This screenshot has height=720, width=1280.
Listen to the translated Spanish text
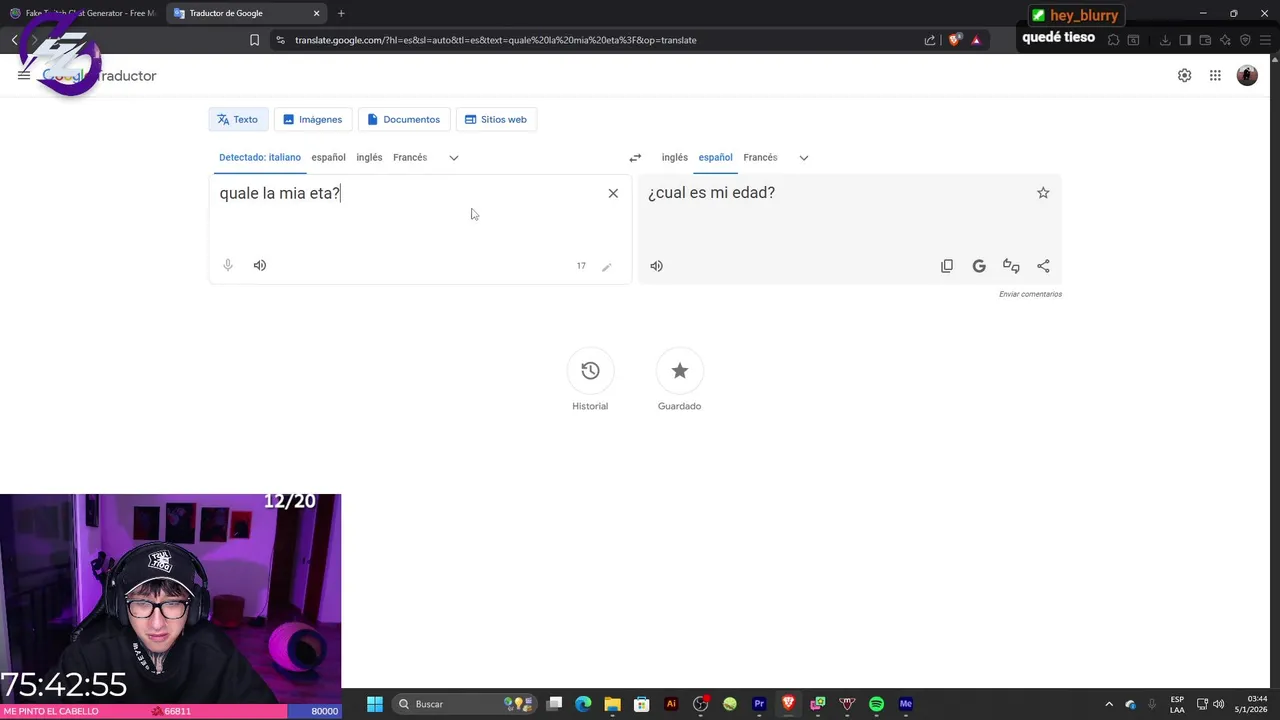tap(656, 266)
